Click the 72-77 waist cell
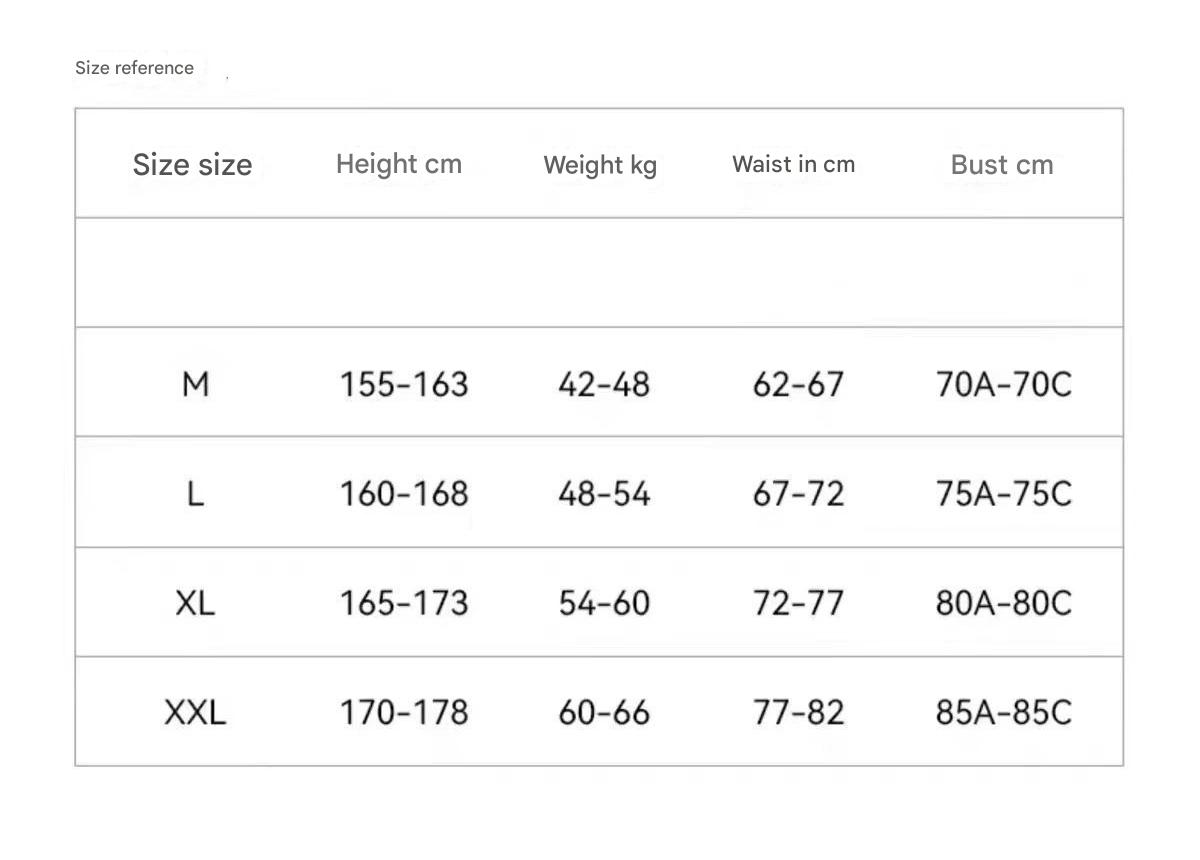The height and width of the screenshot is (860, 1200). pos(798,603)
